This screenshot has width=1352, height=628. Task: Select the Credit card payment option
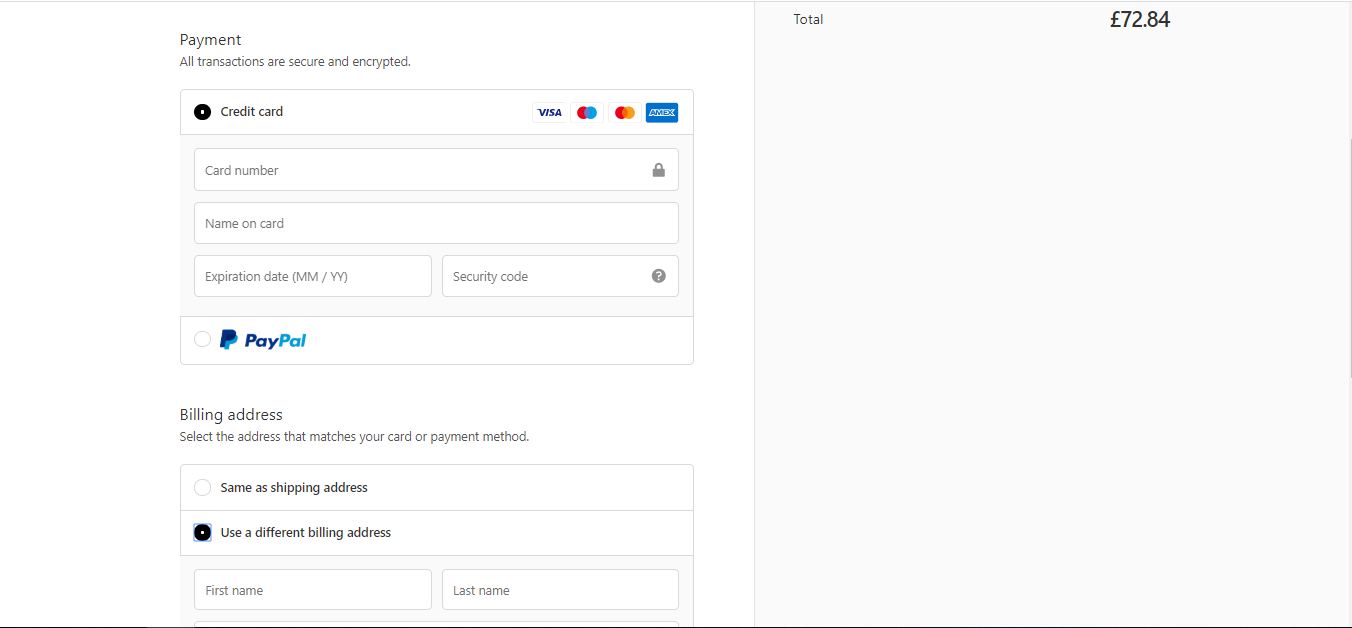[x=203, y=112]
